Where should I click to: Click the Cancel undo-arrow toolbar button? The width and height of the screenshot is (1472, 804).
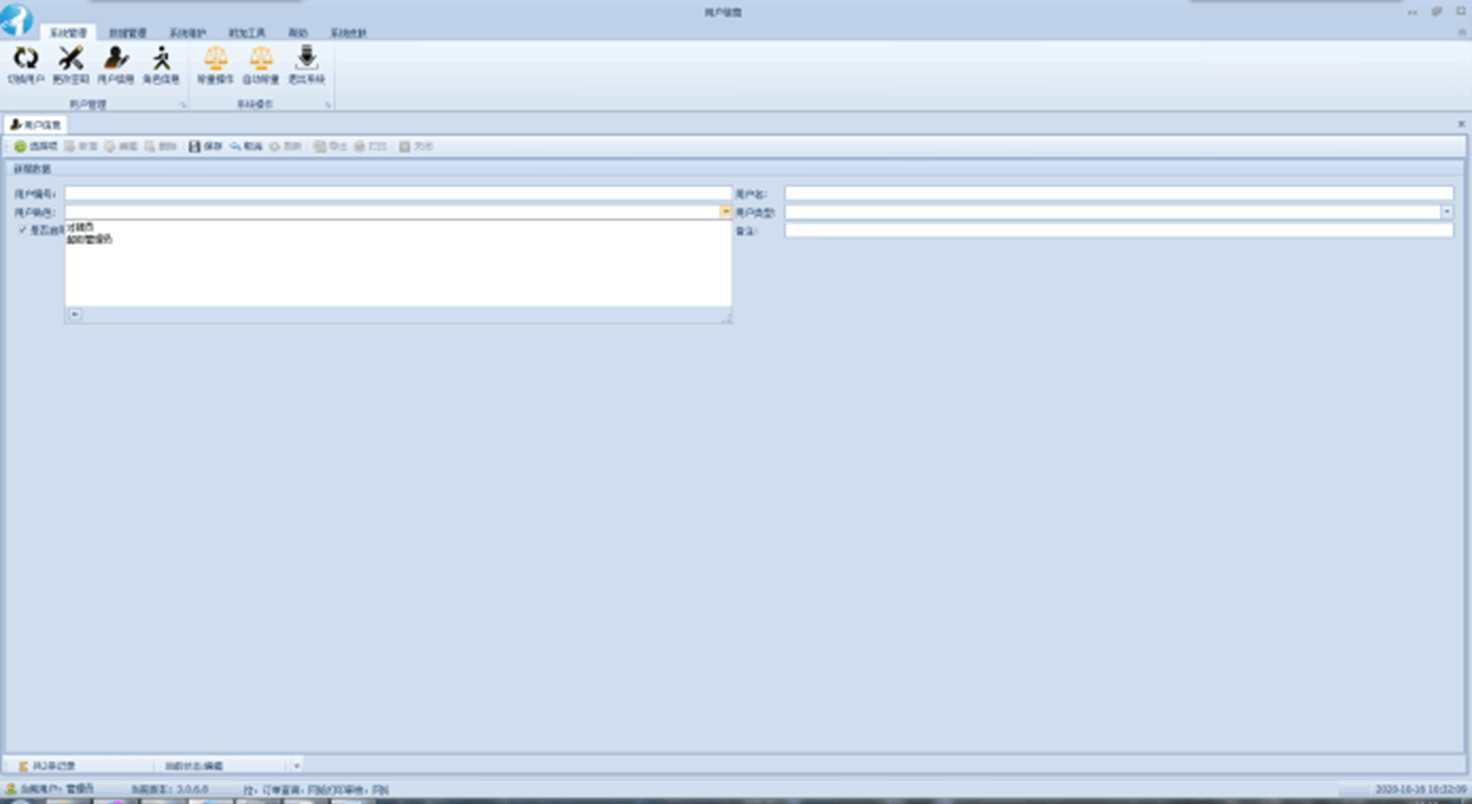[x=246, y=147]
